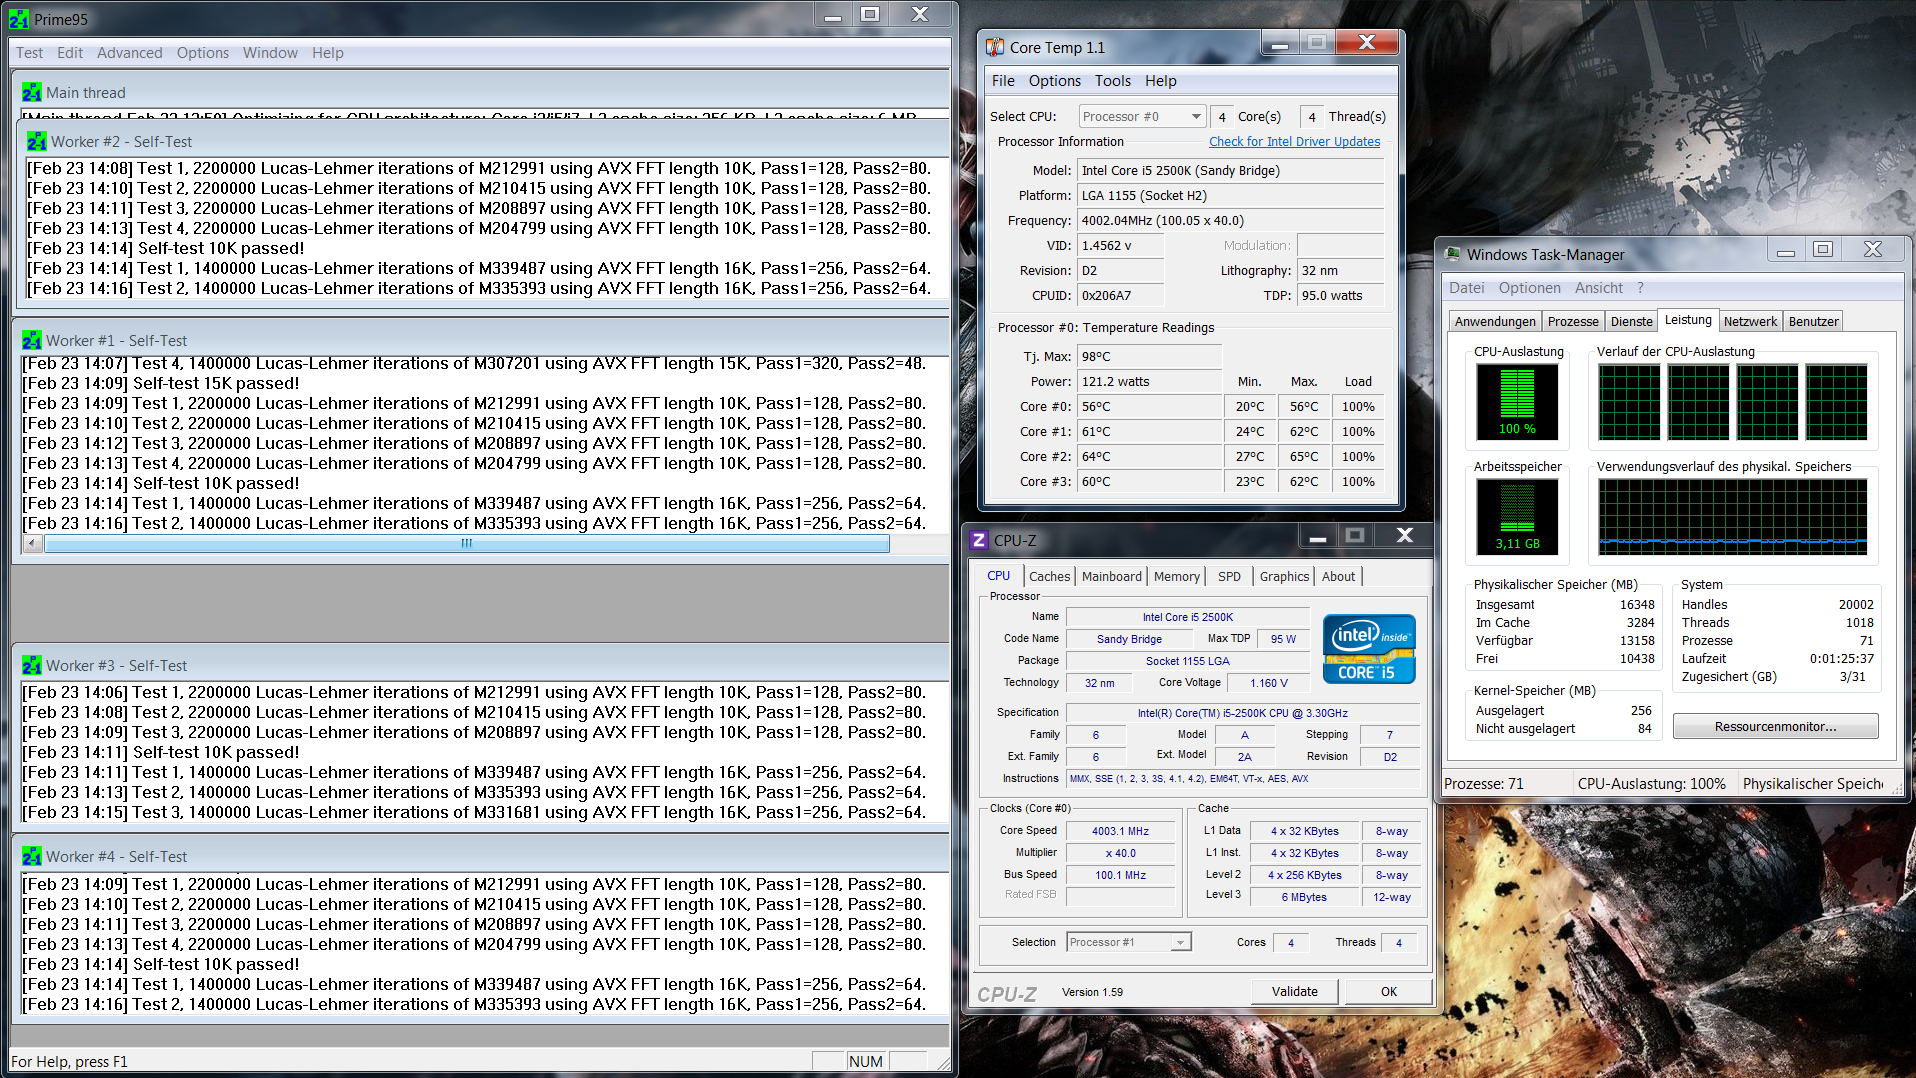The height and width of the screenshot is (1078, 1916).
Task: Click the Worker #3 - Self-Test title bar
Action: (480, 665)
